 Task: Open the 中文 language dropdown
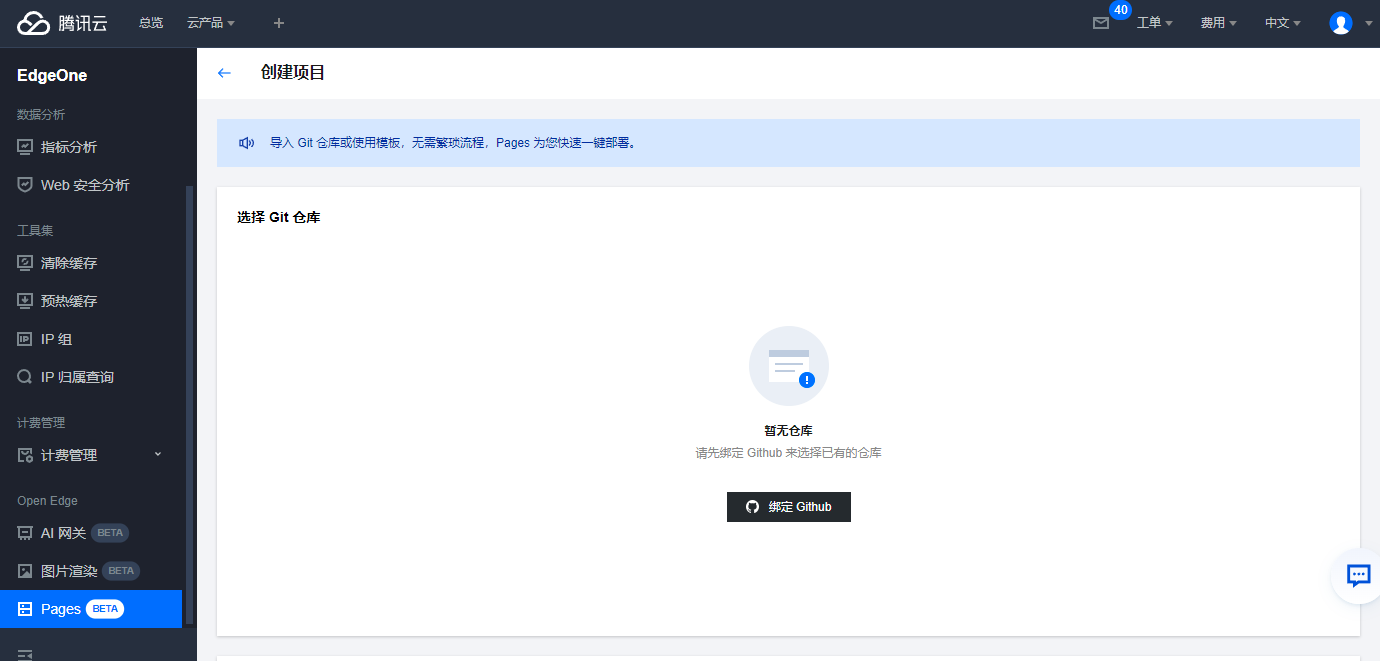click(1282, 23)
